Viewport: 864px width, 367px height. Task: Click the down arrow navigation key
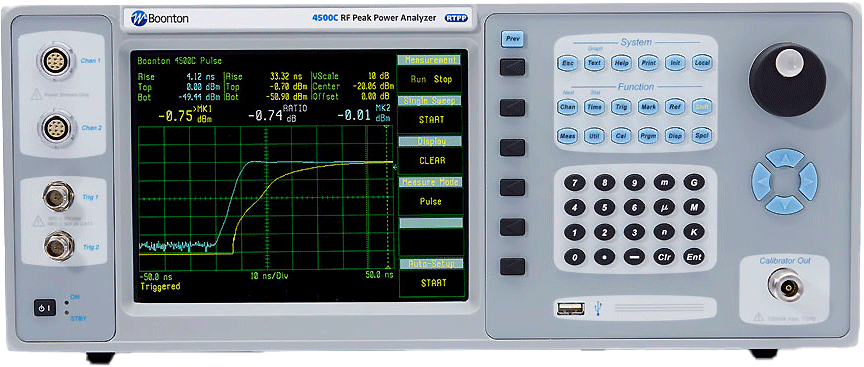click(785, 204)
